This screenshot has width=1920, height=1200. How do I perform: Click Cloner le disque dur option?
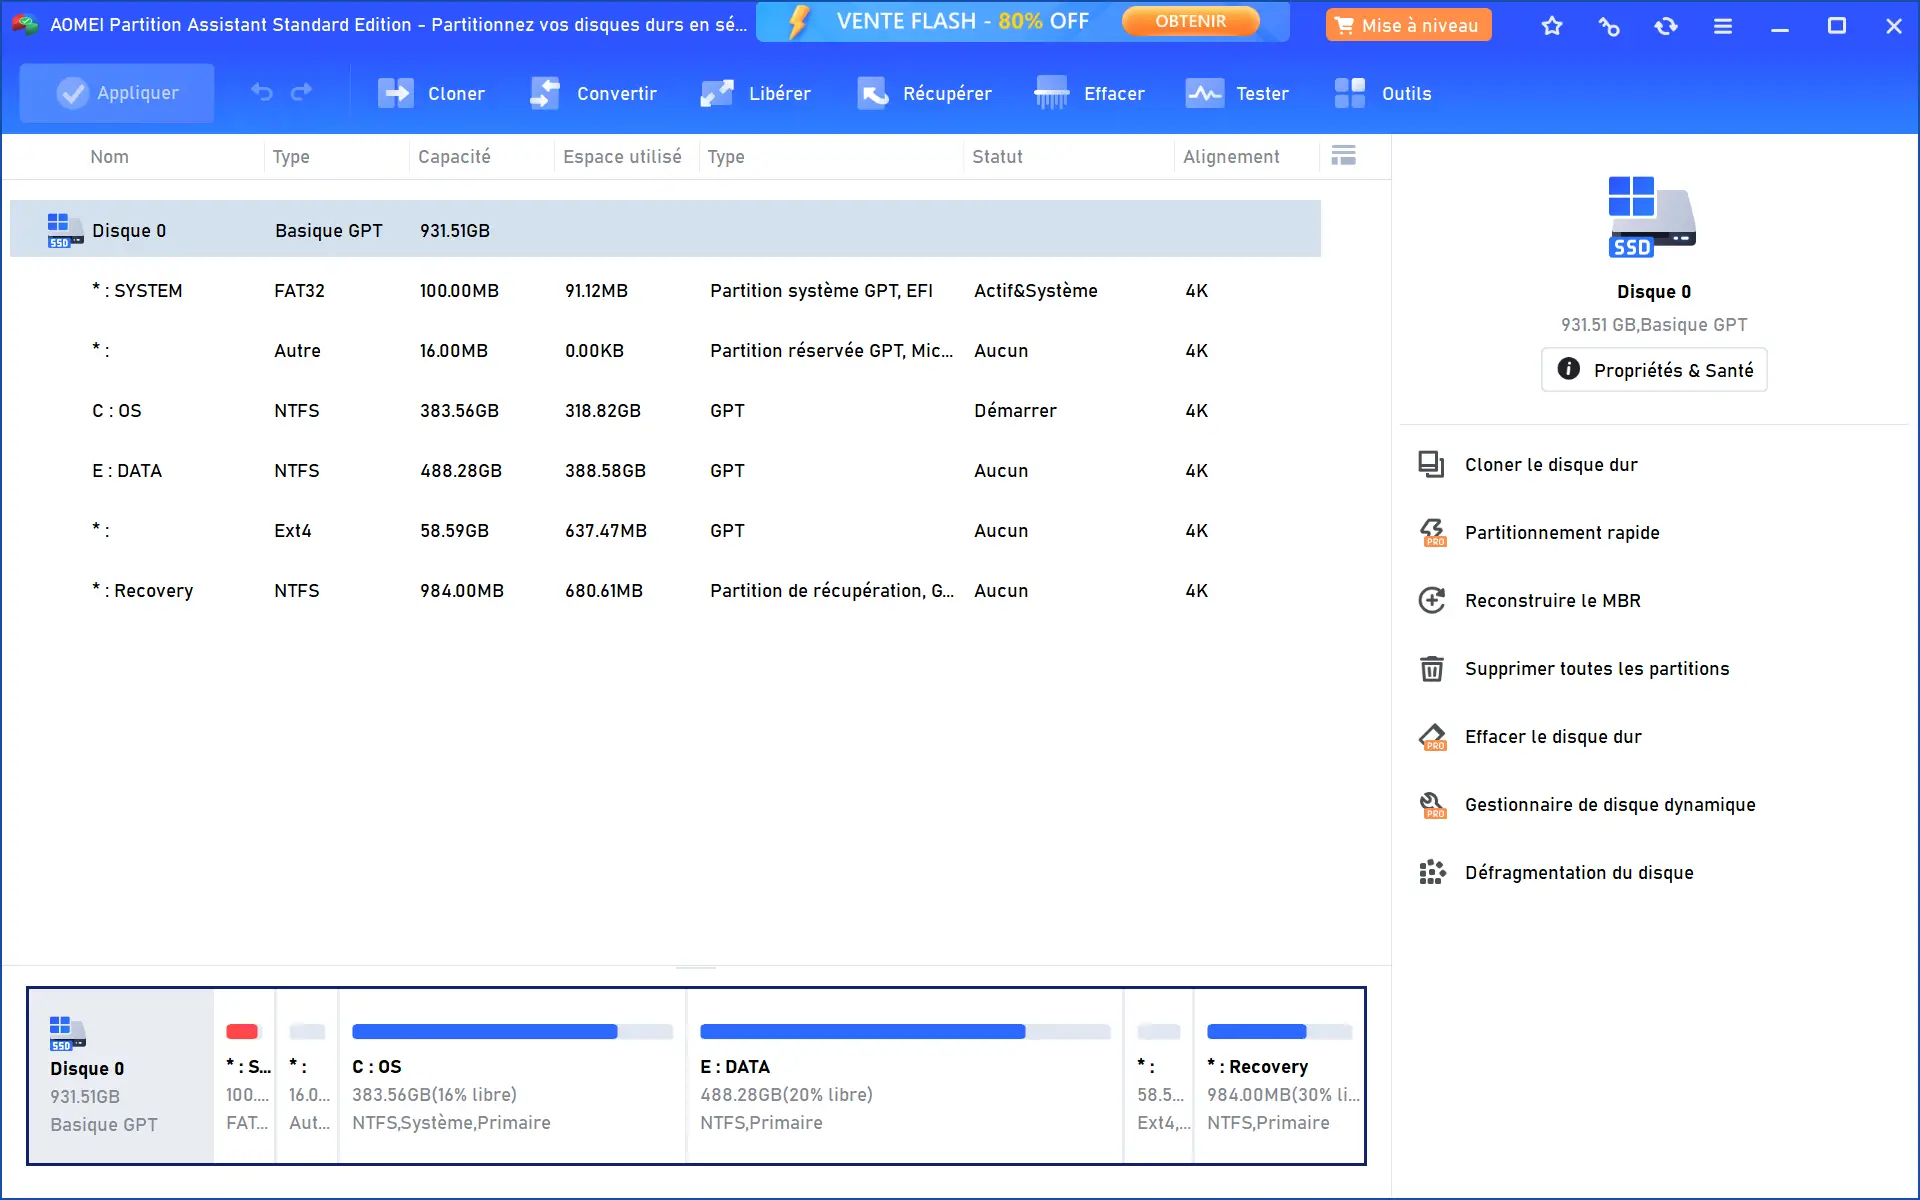[1551, 465]
